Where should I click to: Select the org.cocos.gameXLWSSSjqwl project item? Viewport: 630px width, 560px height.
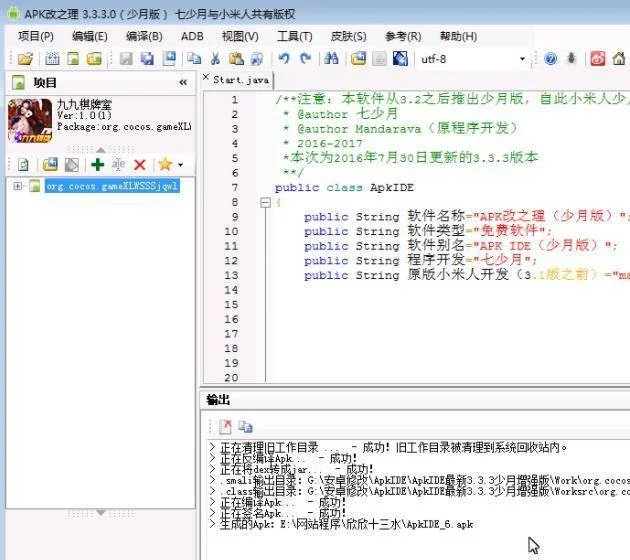click(112, 187)
